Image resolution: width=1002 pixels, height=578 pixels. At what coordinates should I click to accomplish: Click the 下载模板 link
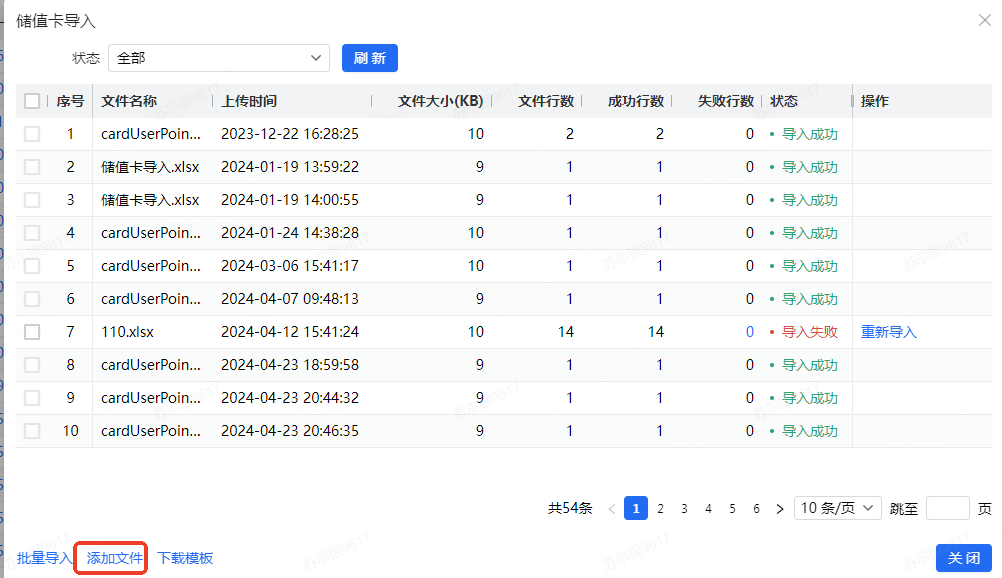click(185, 558)
